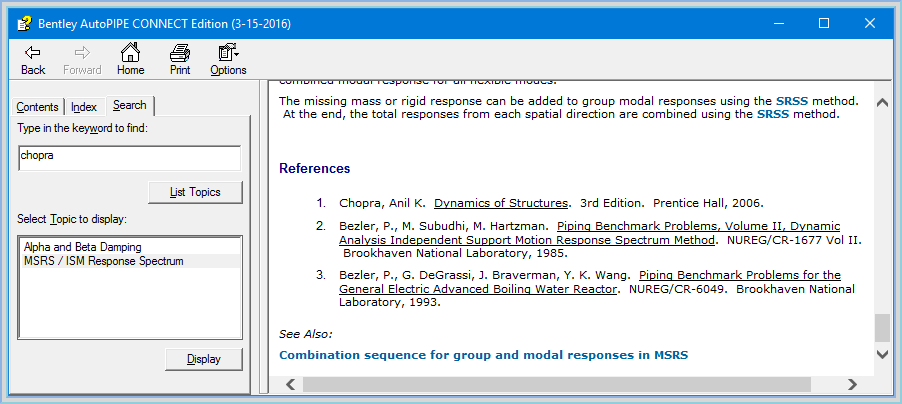Click the horizontal scrollbar thumb
The width and height of the screenshot is (902, 404).
click(x=556, y=384)
